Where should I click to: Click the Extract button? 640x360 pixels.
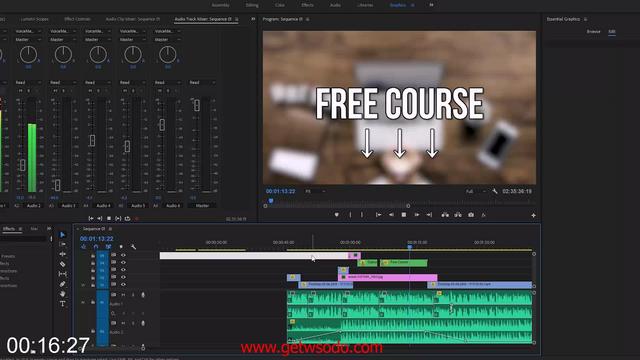[x=458, y=215]
